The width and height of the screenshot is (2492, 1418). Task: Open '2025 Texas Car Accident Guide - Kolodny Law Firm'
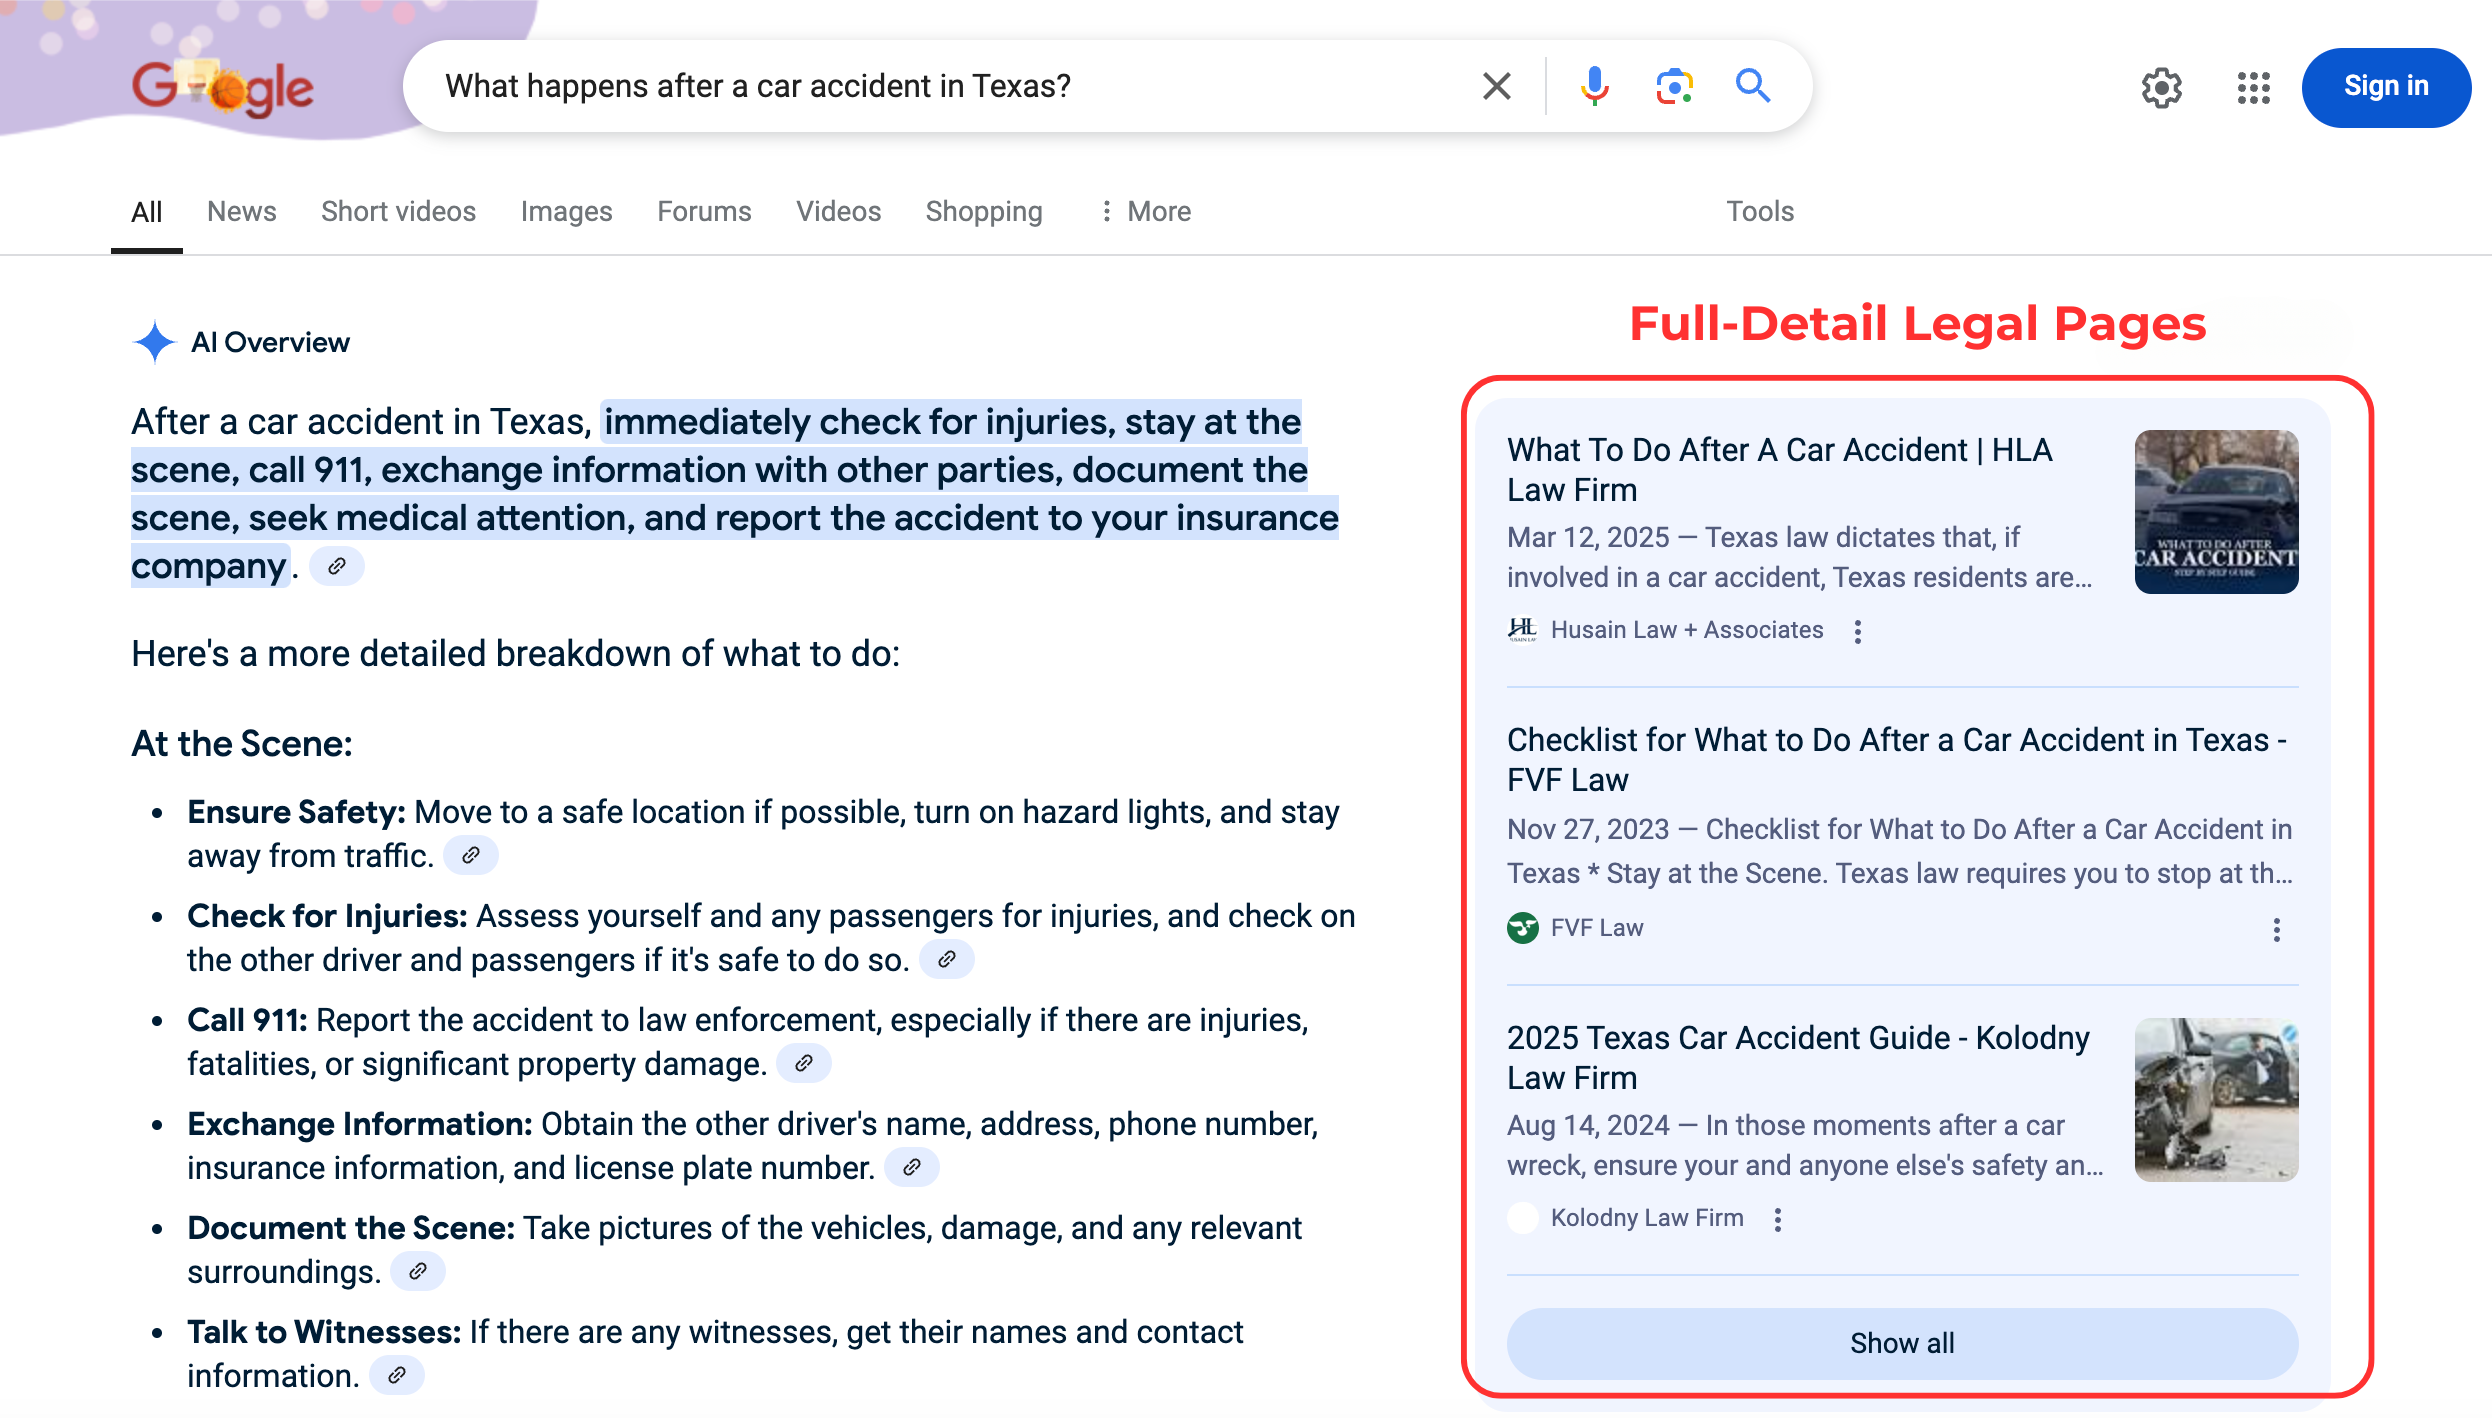point(1798,1057)
